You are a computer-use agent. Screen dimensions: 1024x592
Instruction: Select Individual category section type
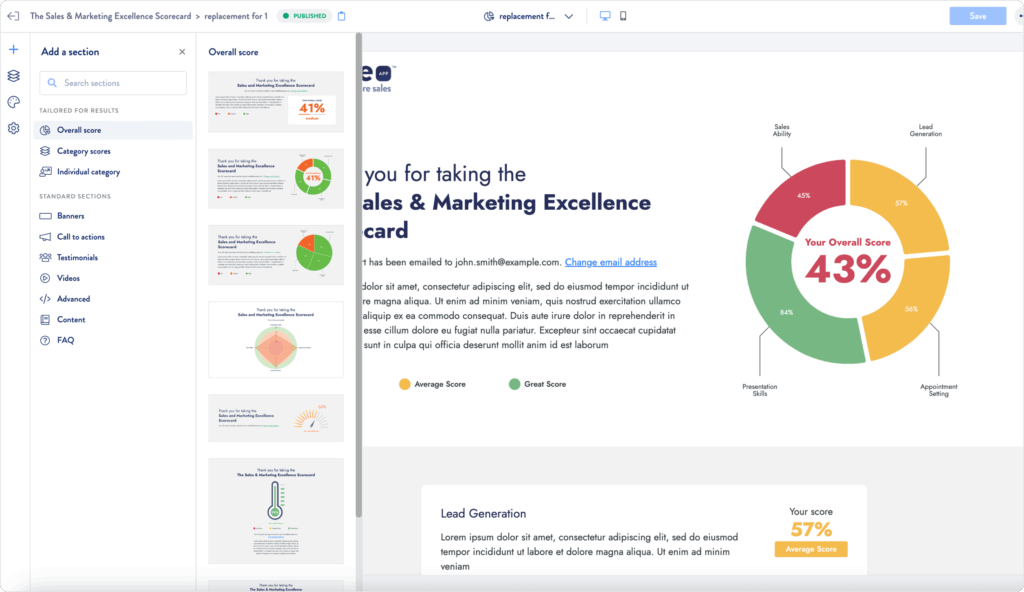pos(88,172)
